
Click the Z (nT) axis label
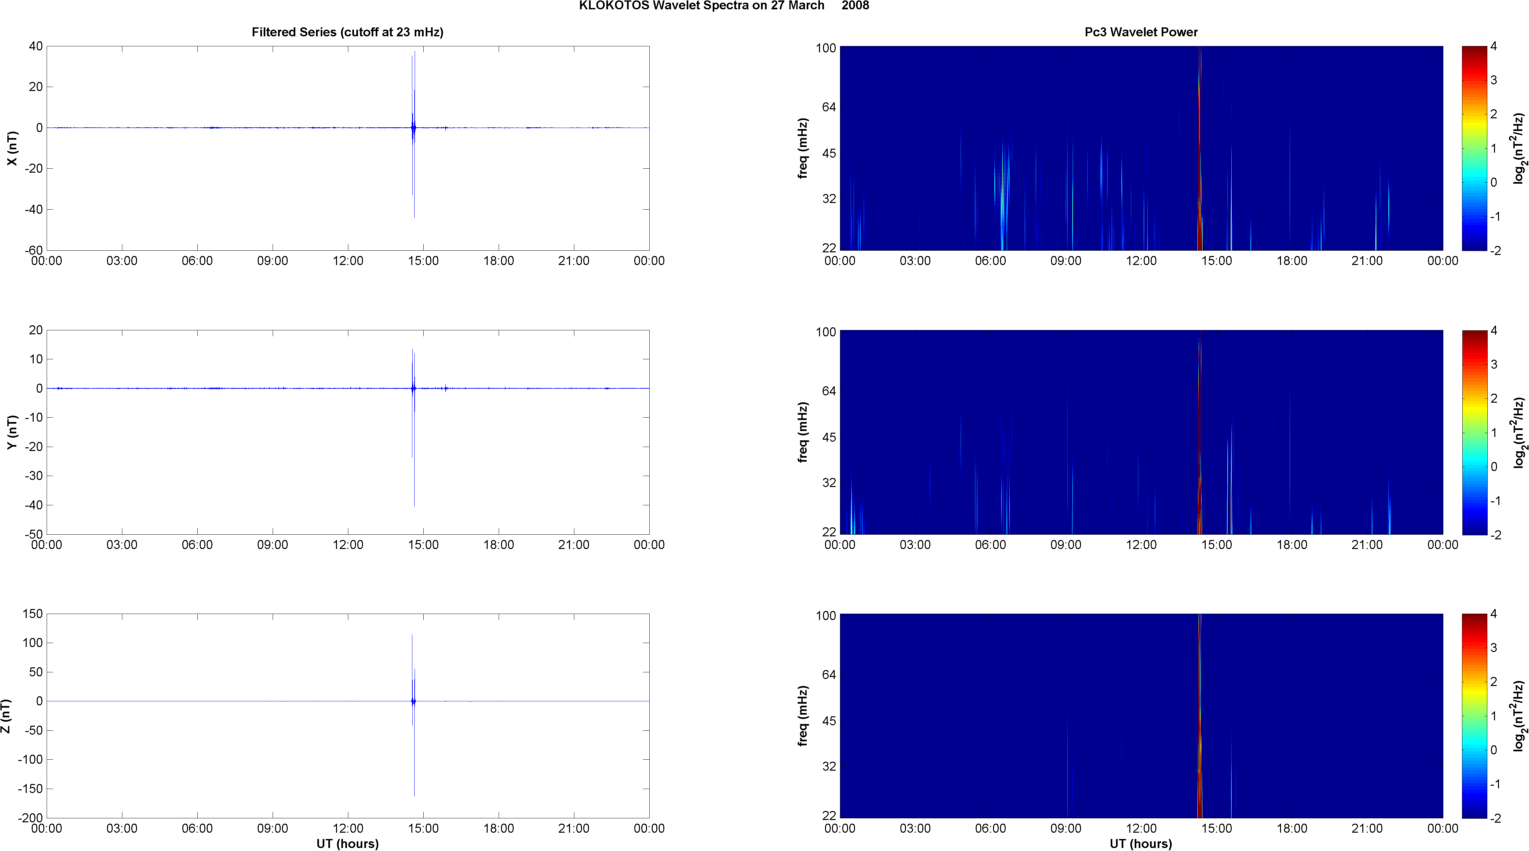click(7, 716)
